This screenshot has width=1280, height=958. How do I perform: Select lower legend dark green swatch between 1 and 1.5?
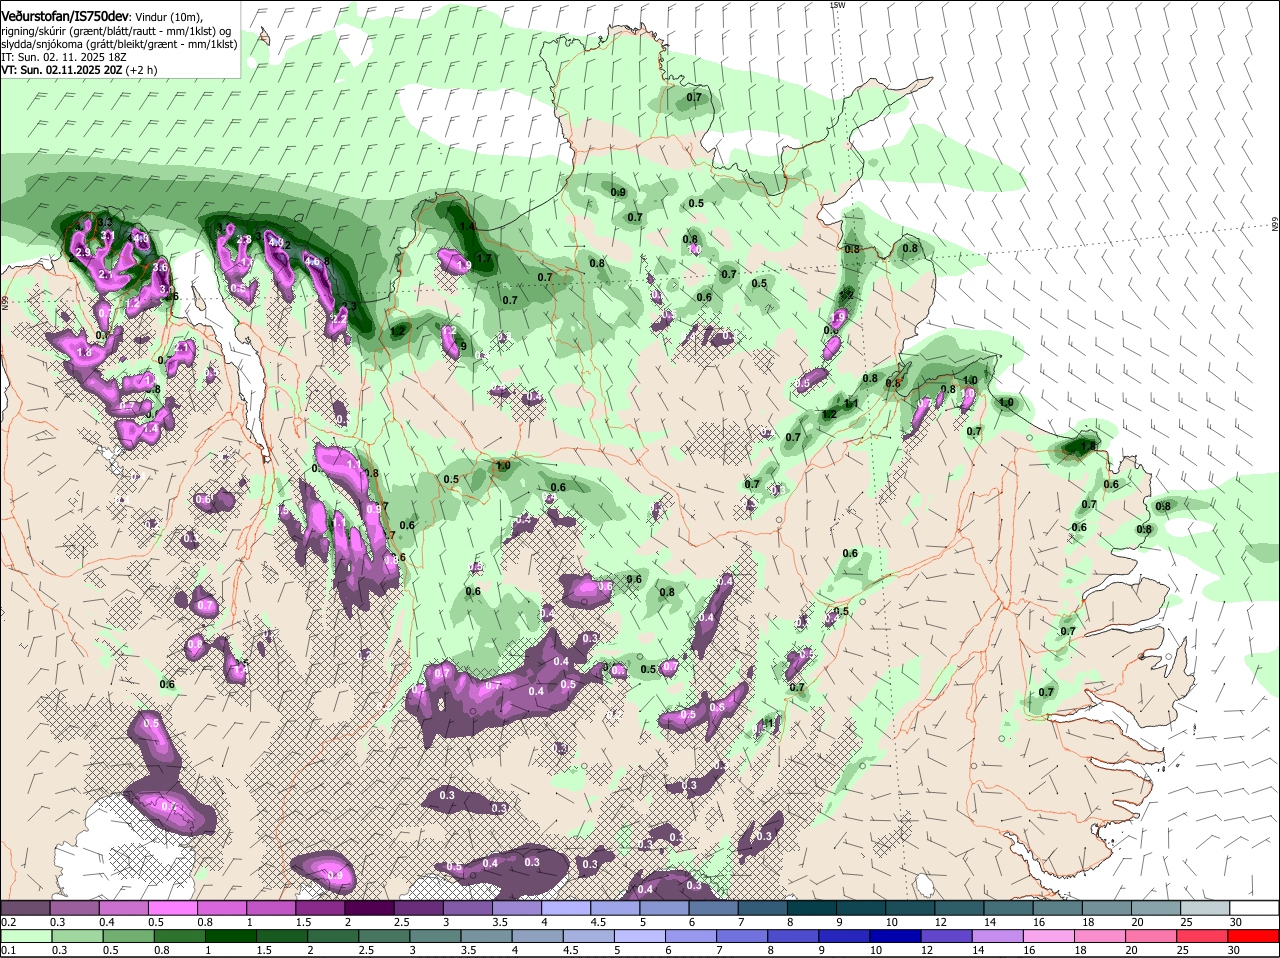(x=231, y=936)
